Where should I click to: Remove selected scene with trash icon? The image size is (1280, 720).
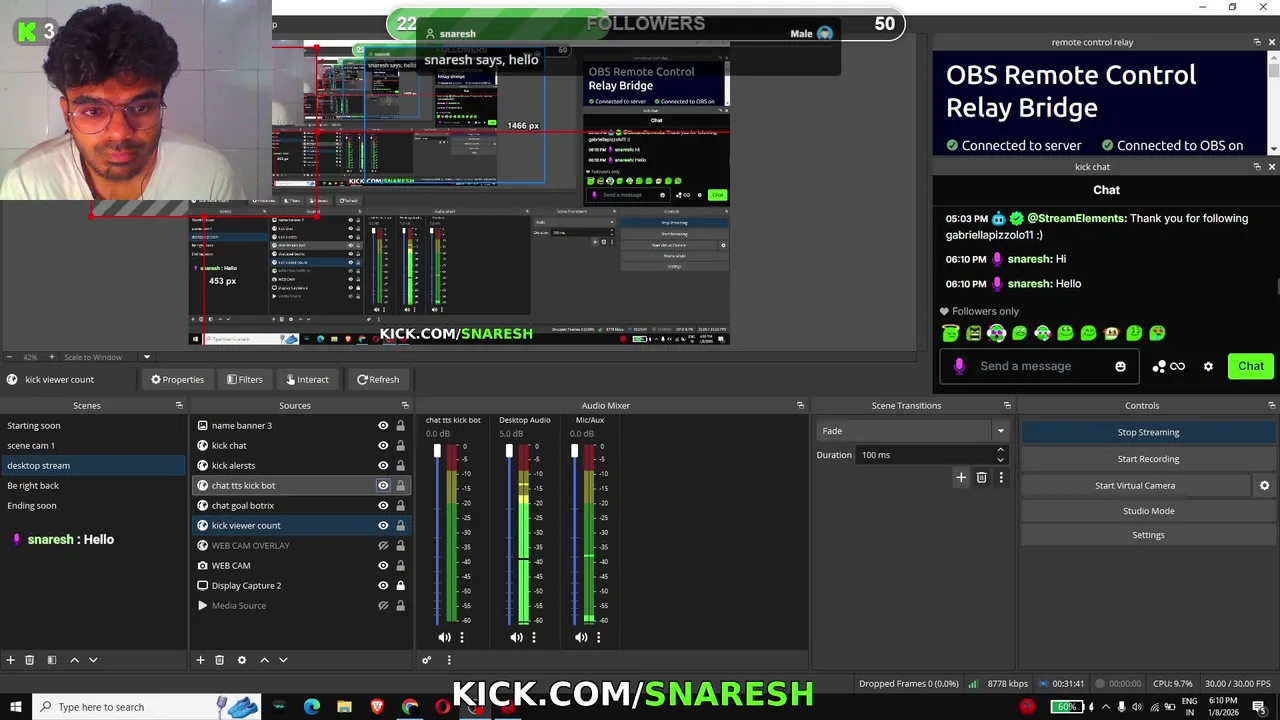click(30, 660)
